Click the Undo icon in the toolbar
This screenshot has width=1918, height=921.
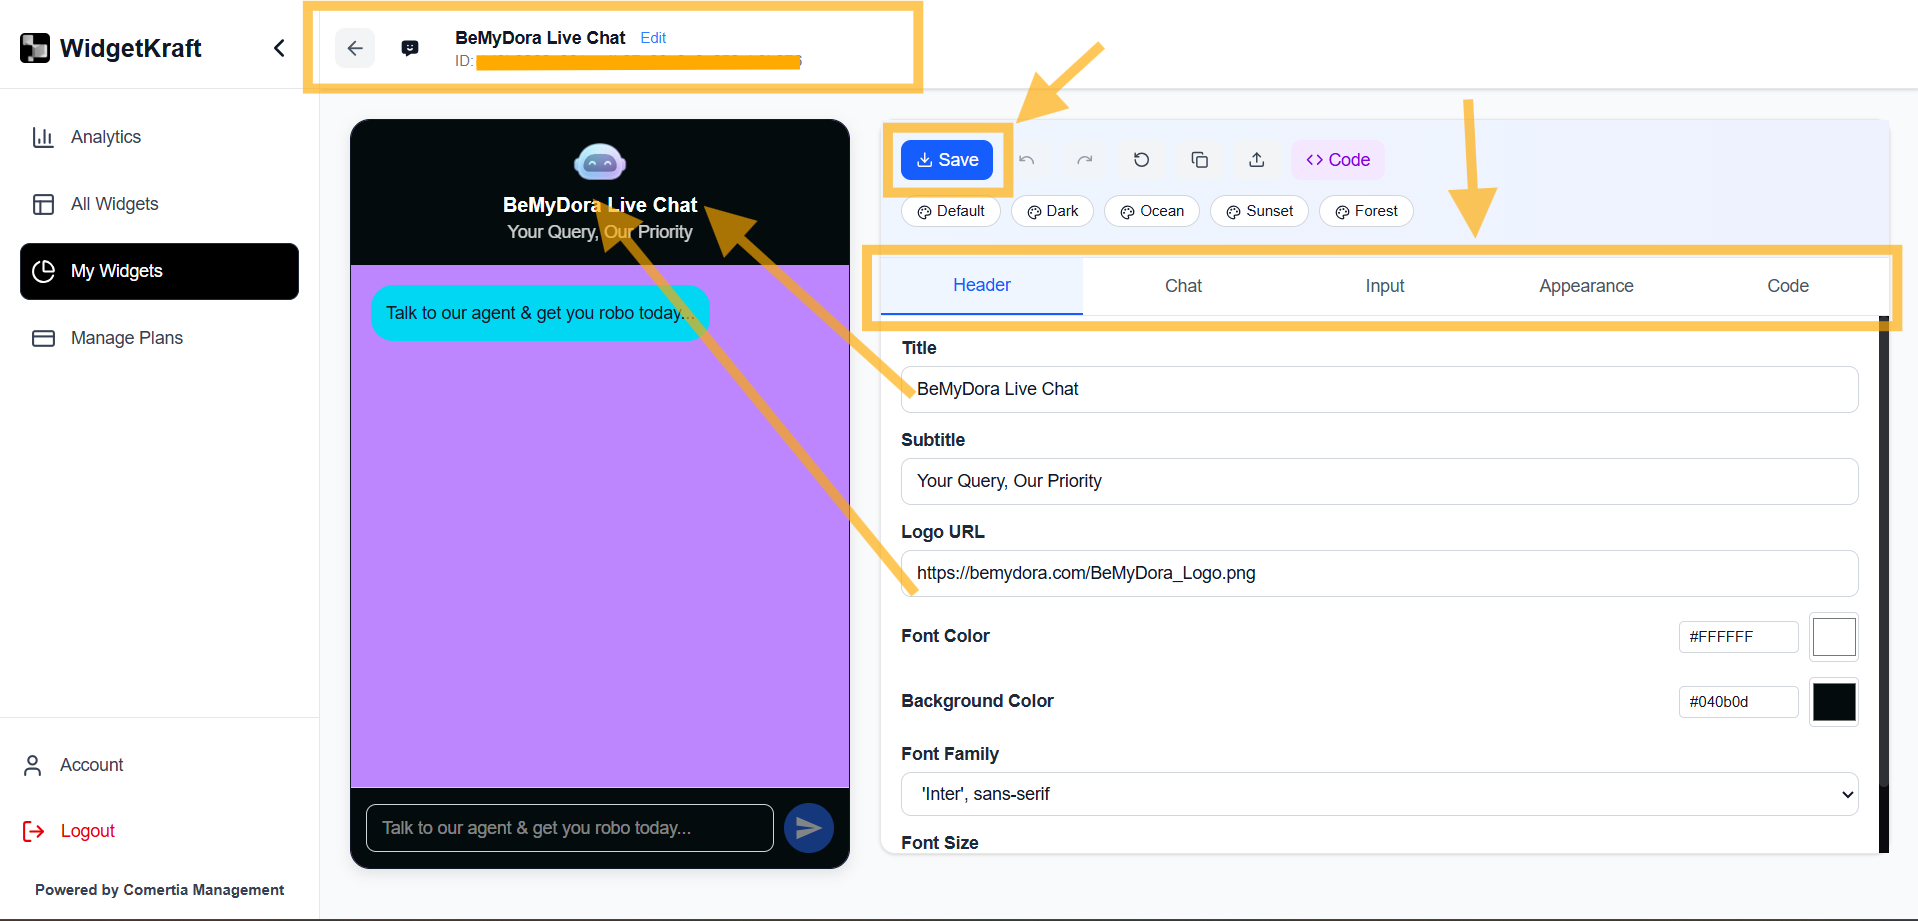(1027, 159)
